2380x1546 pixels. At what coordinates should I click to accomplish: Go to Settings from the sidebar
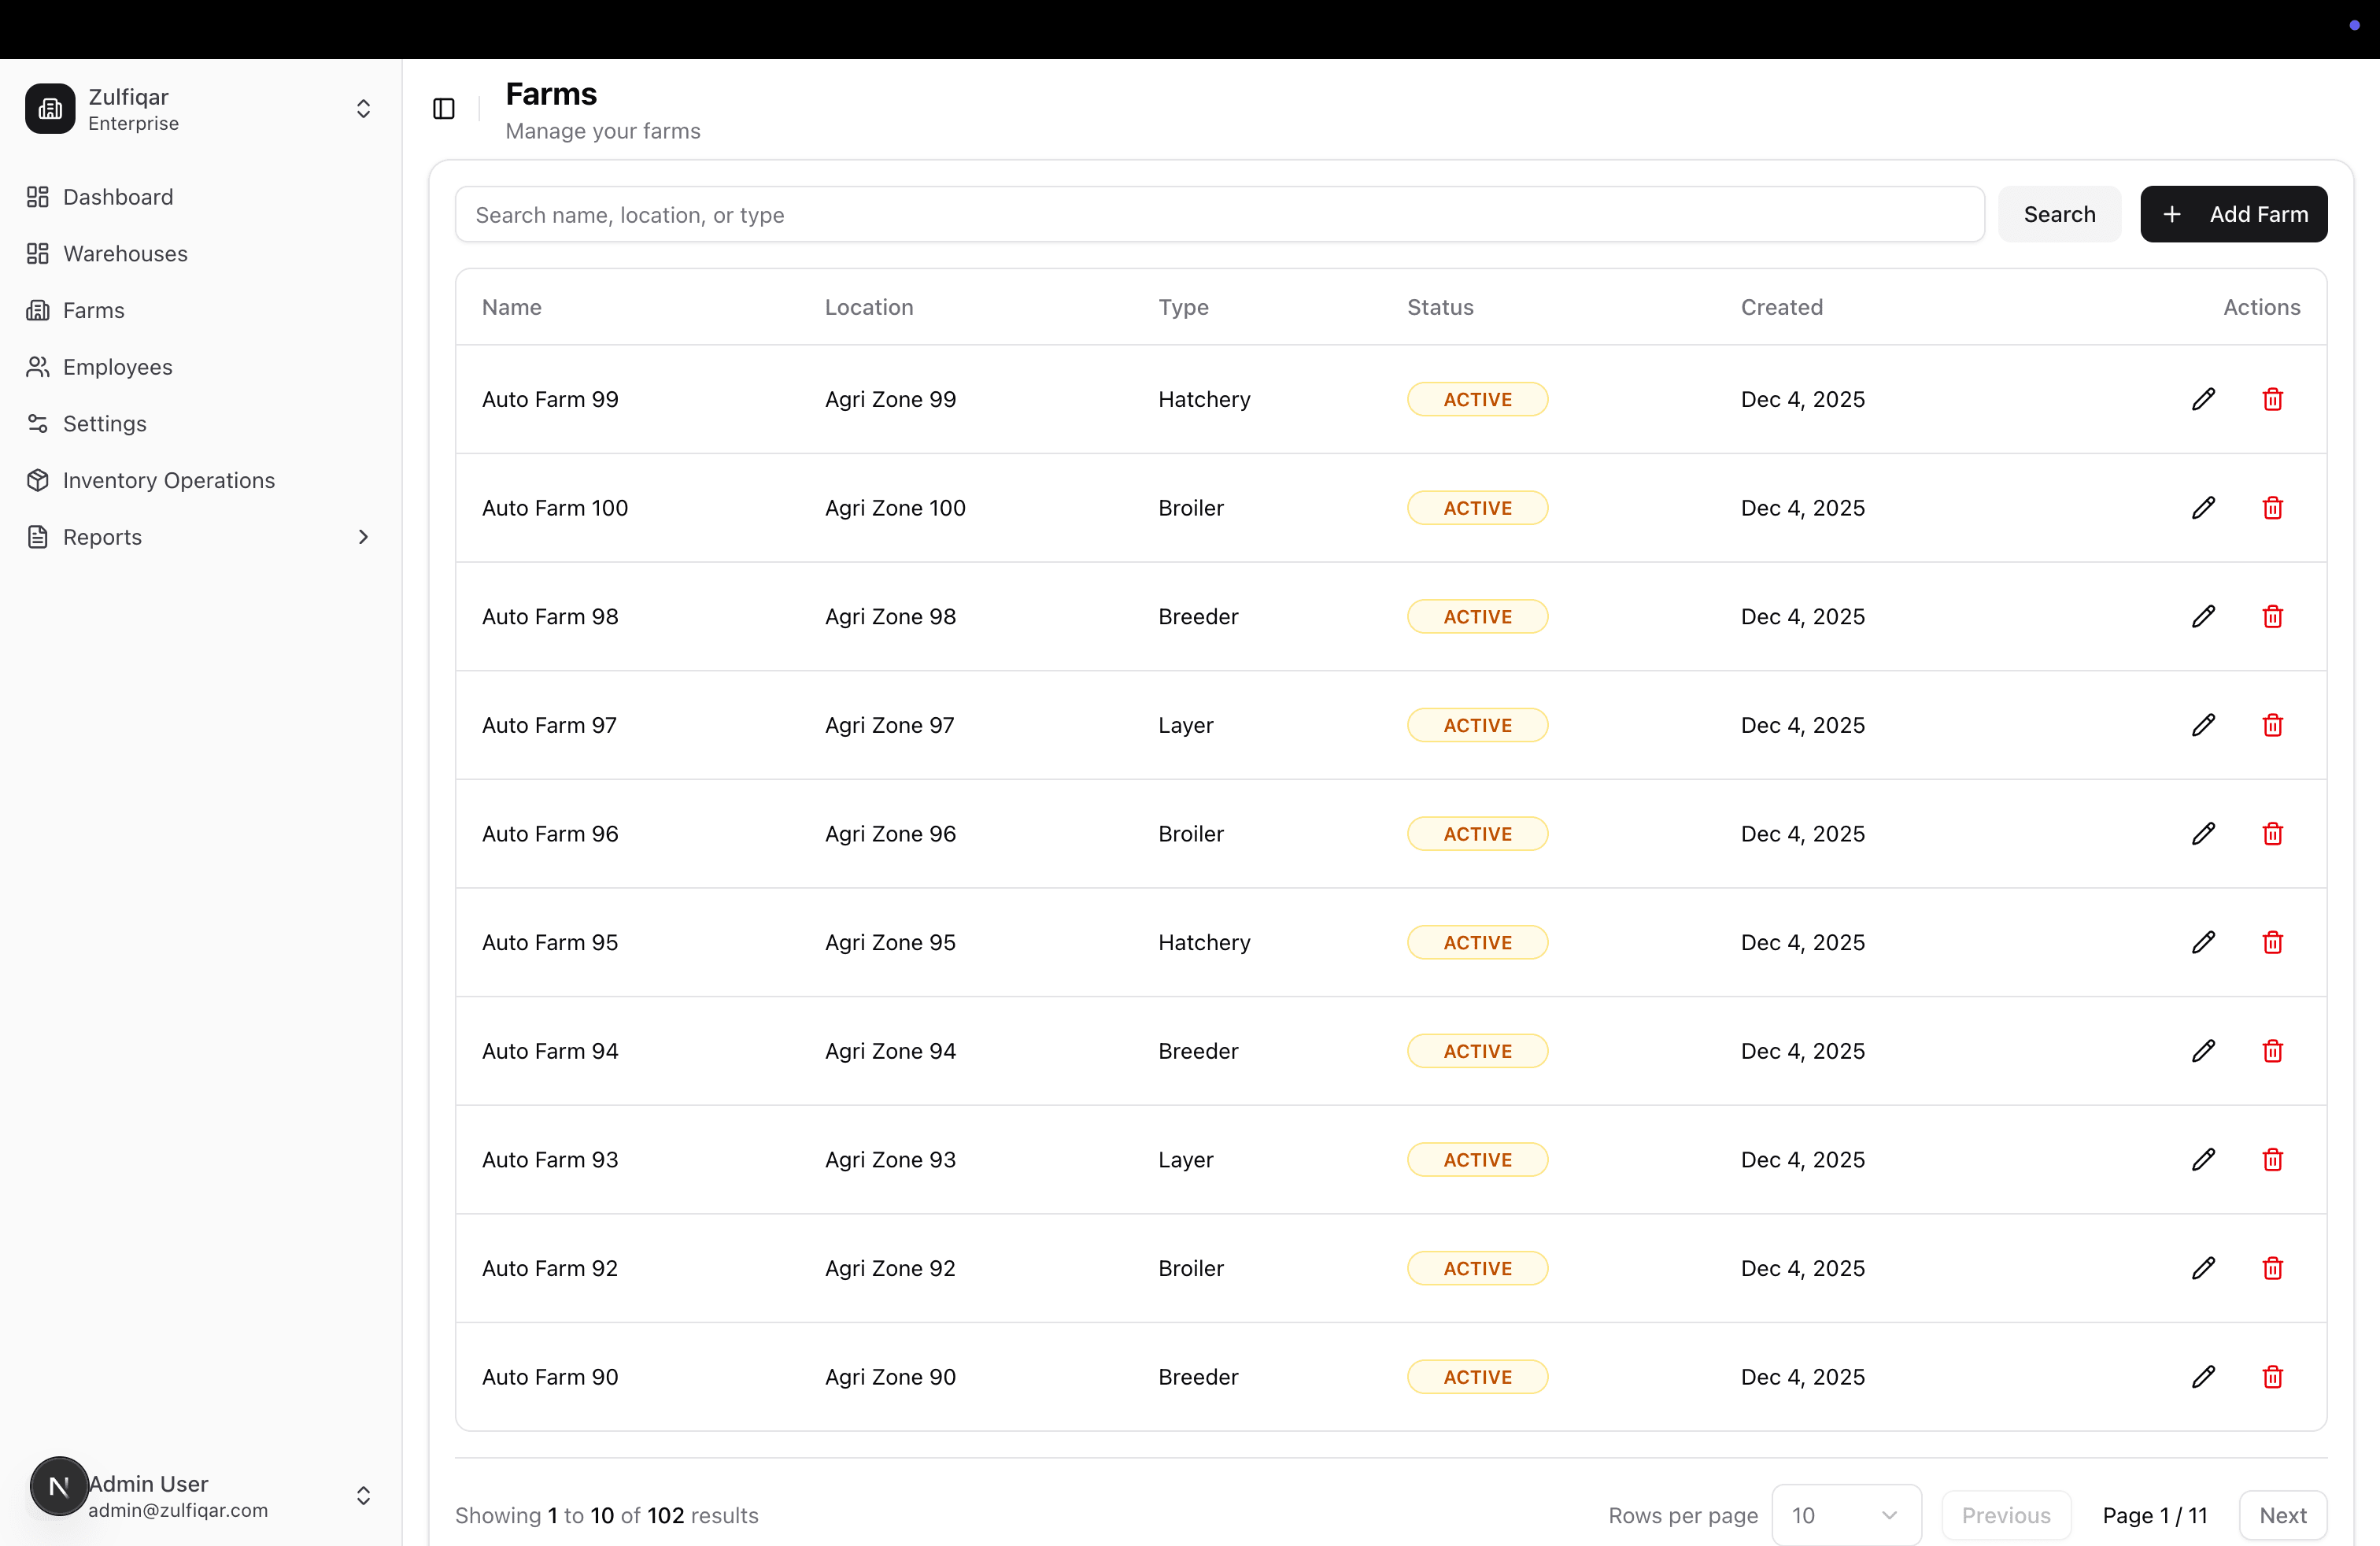104,423
